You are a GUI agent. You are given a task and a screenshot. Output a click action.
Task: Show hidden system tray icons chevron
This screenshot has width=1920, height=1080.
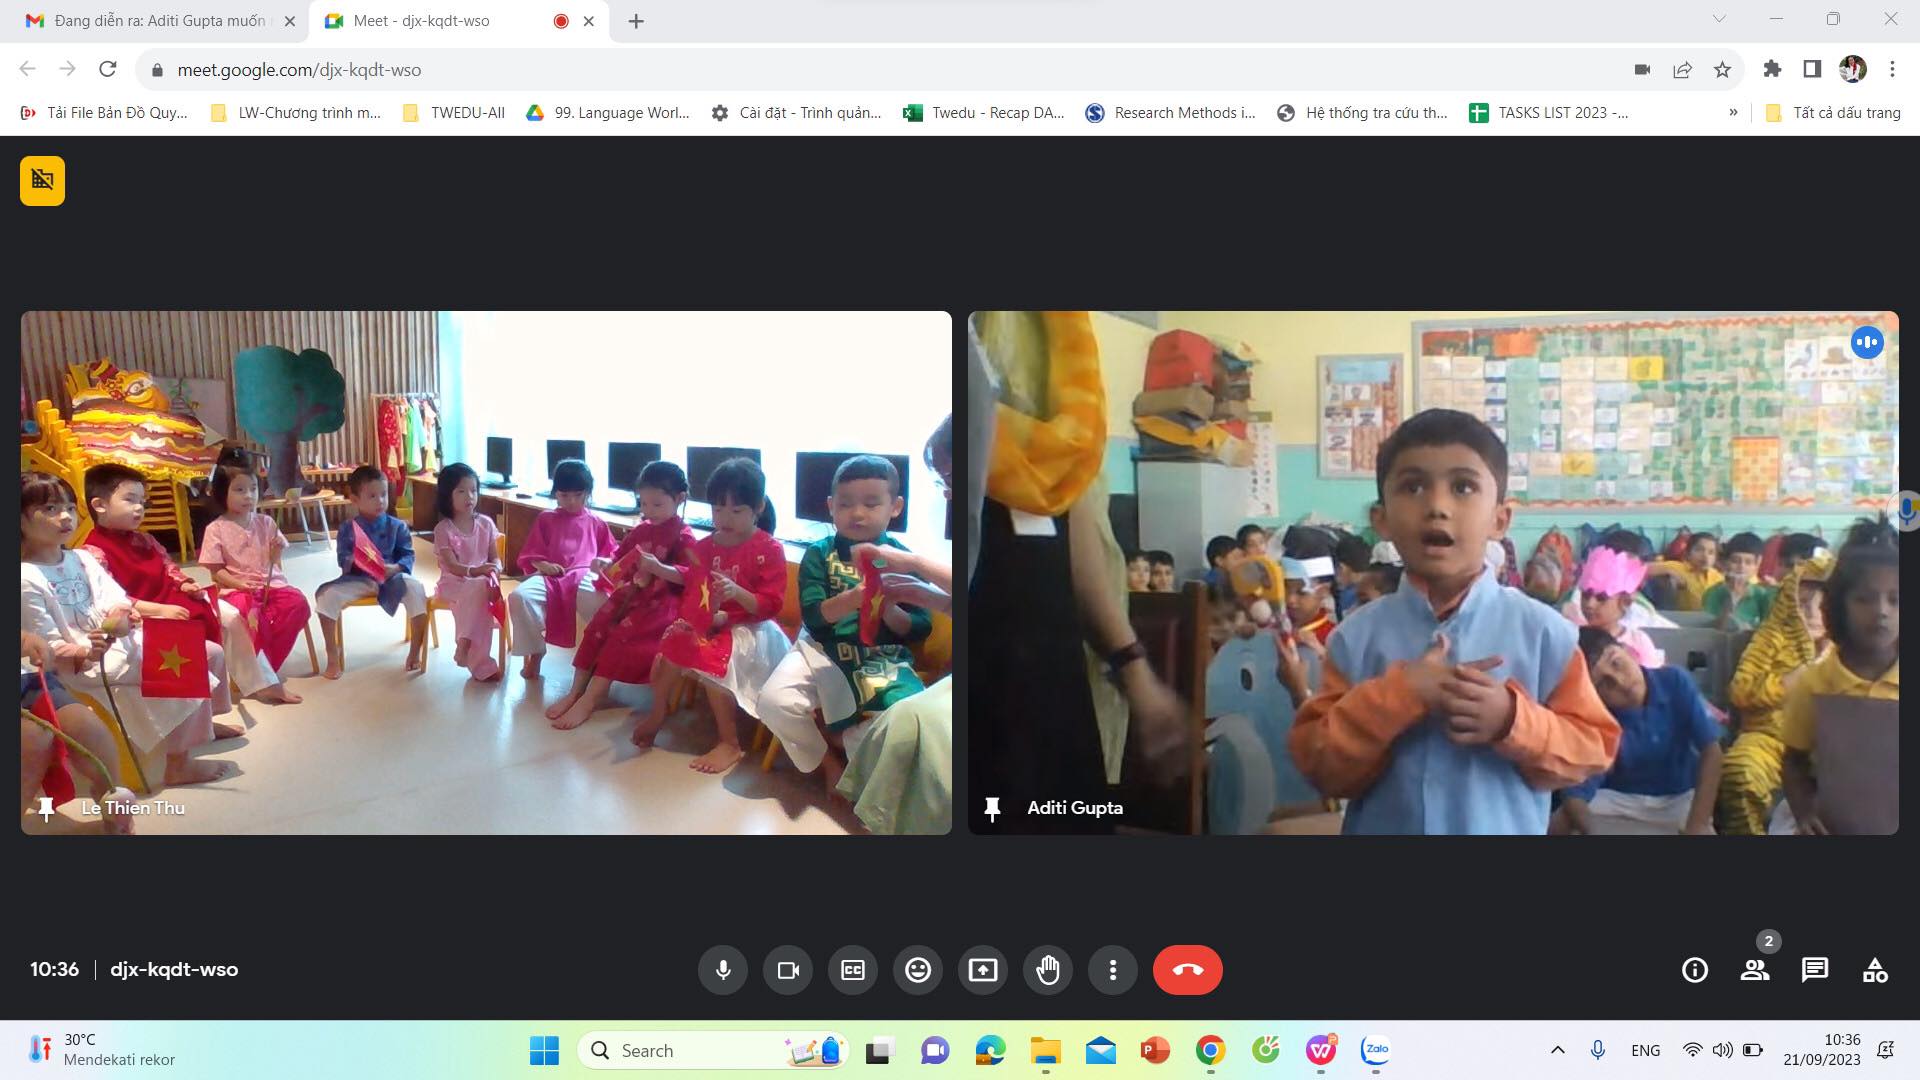1557,1050
